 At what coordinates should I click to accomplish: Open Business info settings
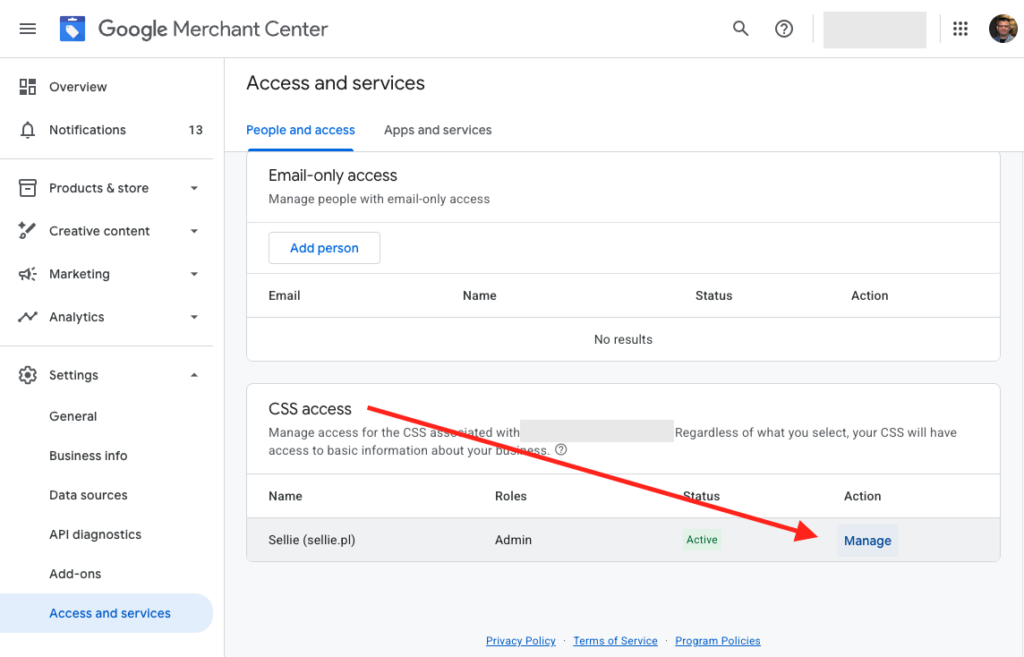[88, 455]
